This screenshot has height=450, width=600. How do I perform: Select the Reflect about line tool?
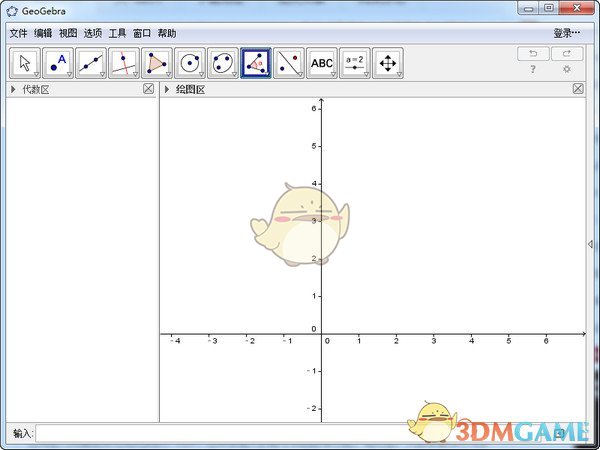click(x=289, y=63)
